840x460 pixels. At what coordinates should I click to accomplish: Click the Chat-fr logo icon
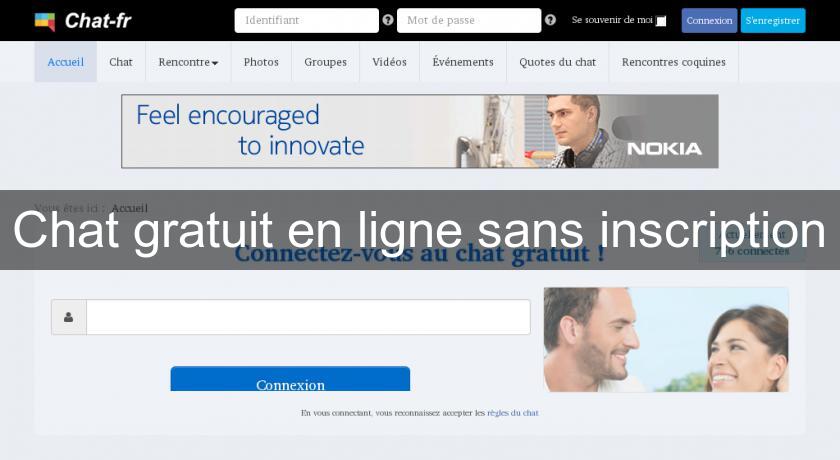(45, 21)
